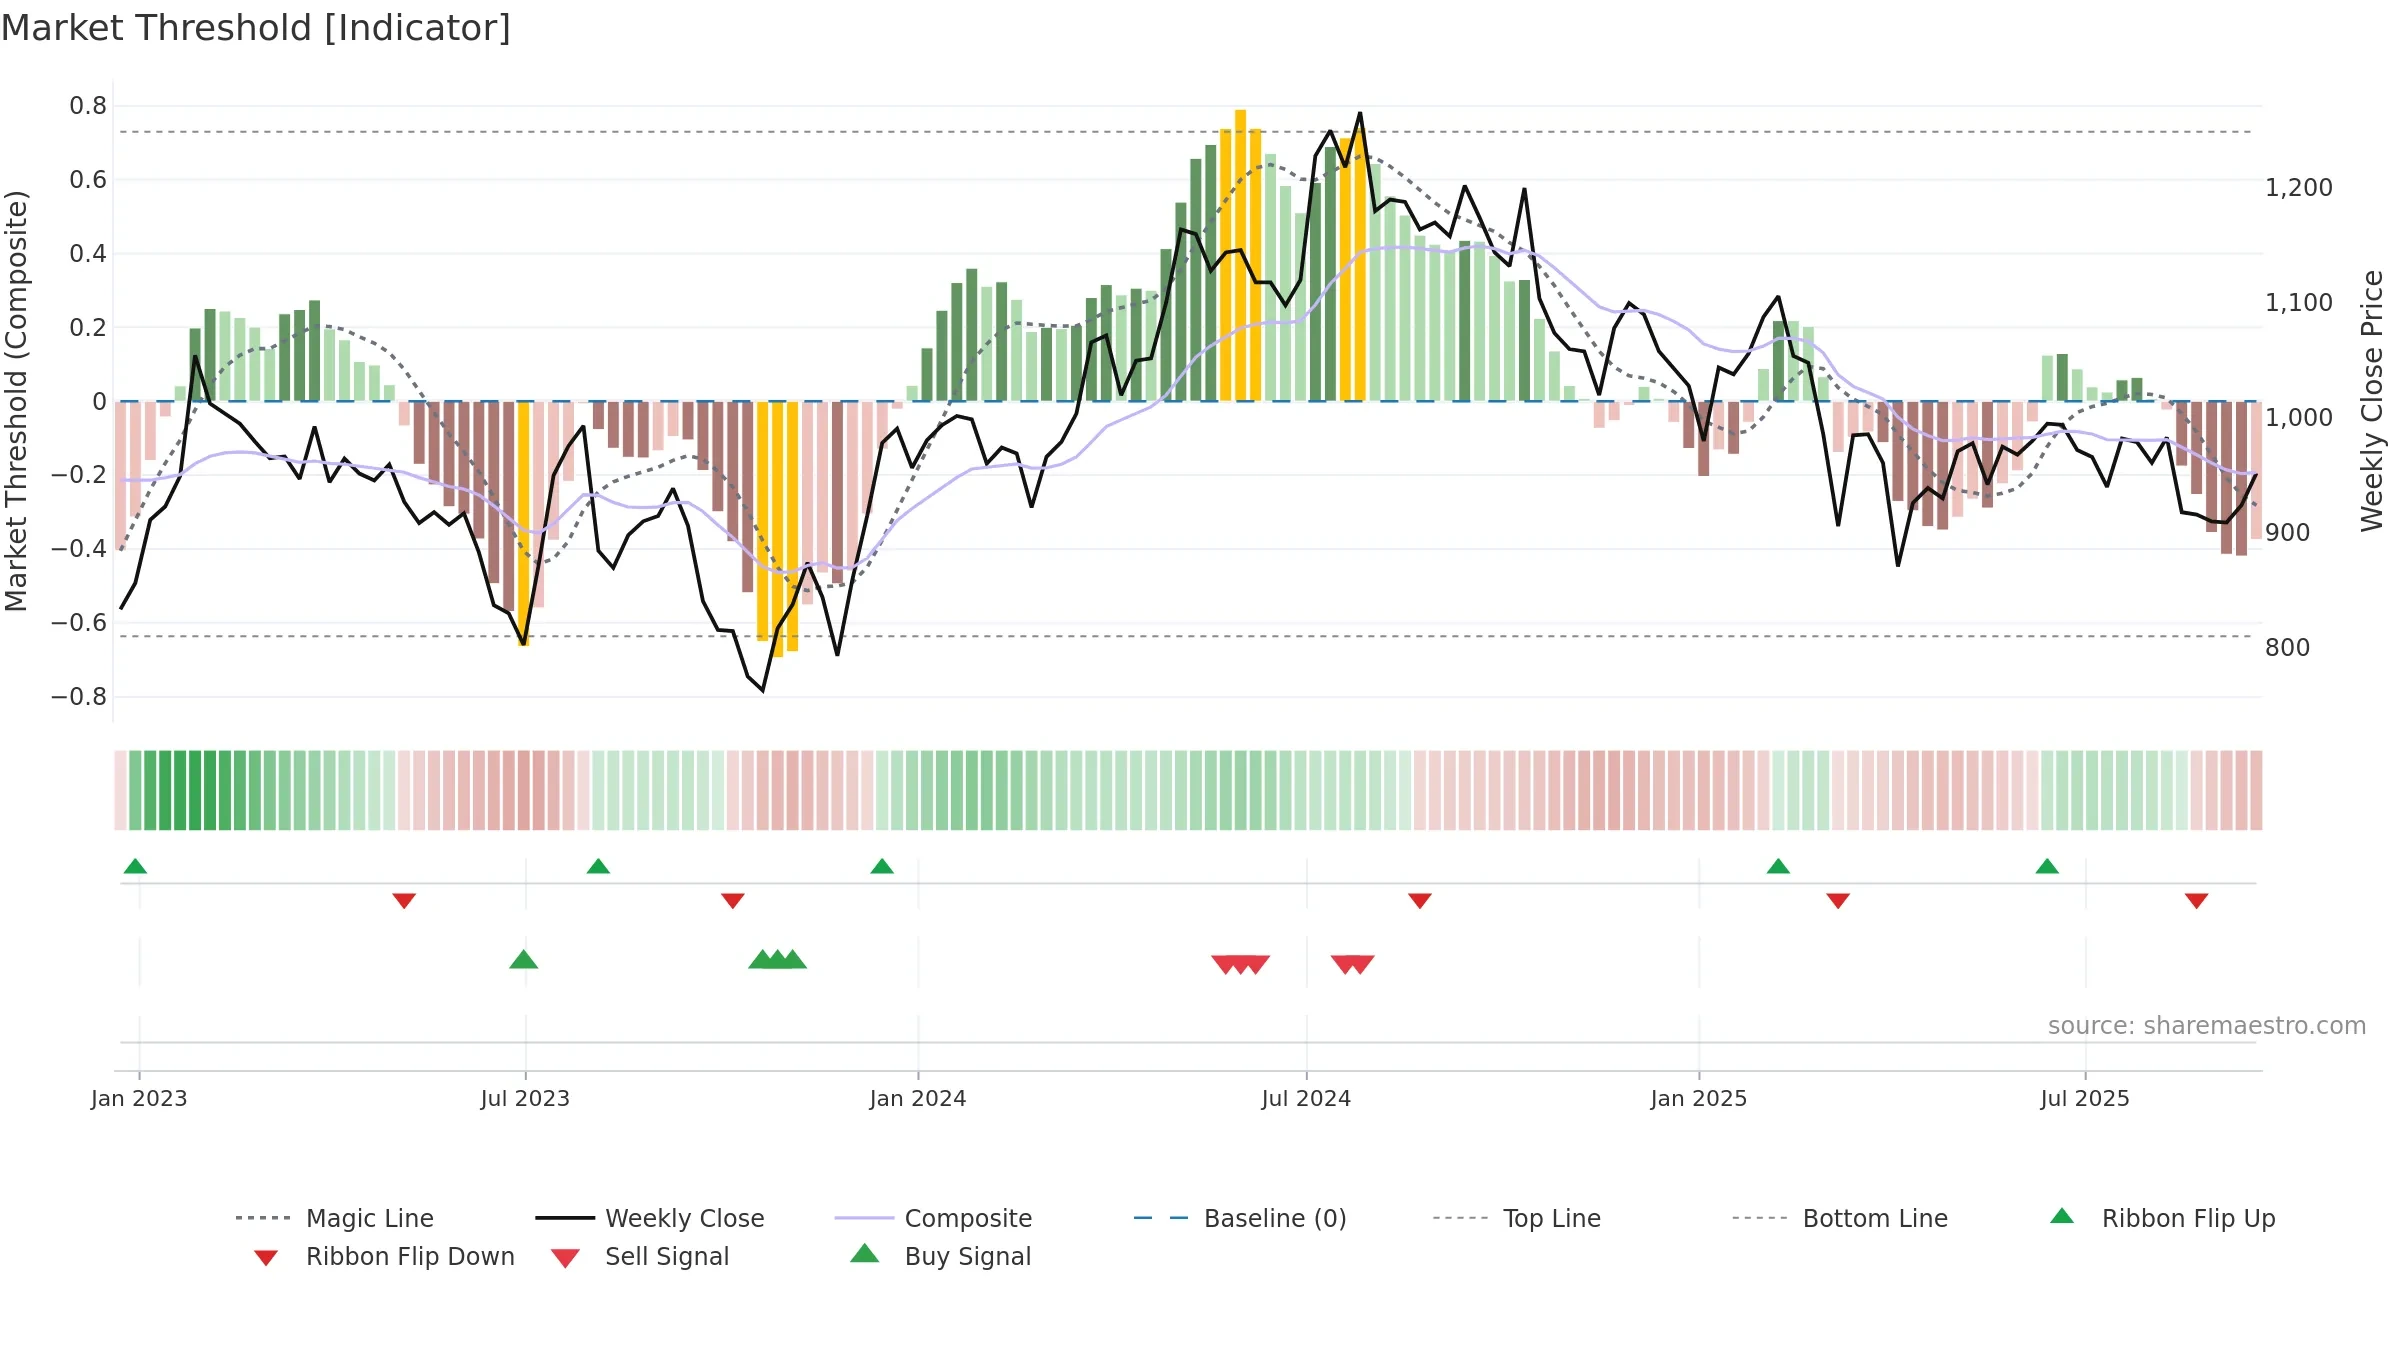
Task: Click the Weekly Close Price axis title
Action: pos(2372,400)
